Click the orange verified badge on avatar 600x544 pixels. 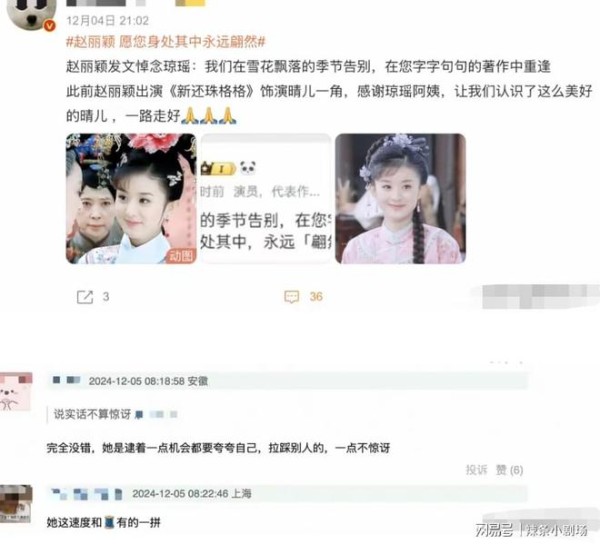coord(50,26)
